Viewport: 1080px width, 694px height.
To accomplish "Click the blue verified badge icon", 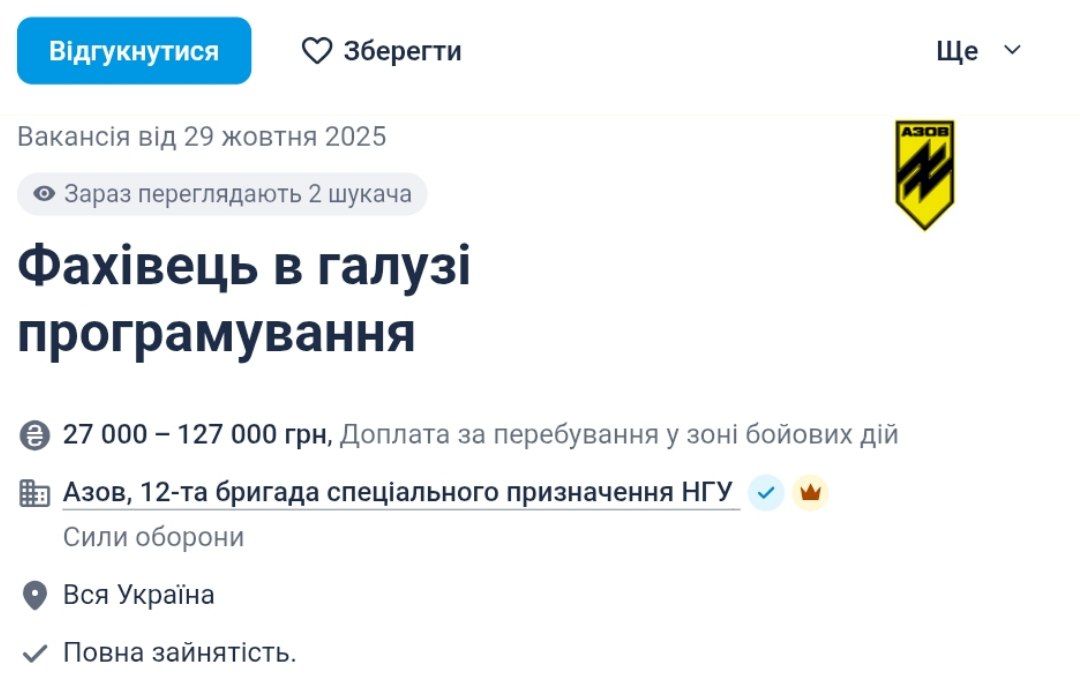I will click(765, 491).
